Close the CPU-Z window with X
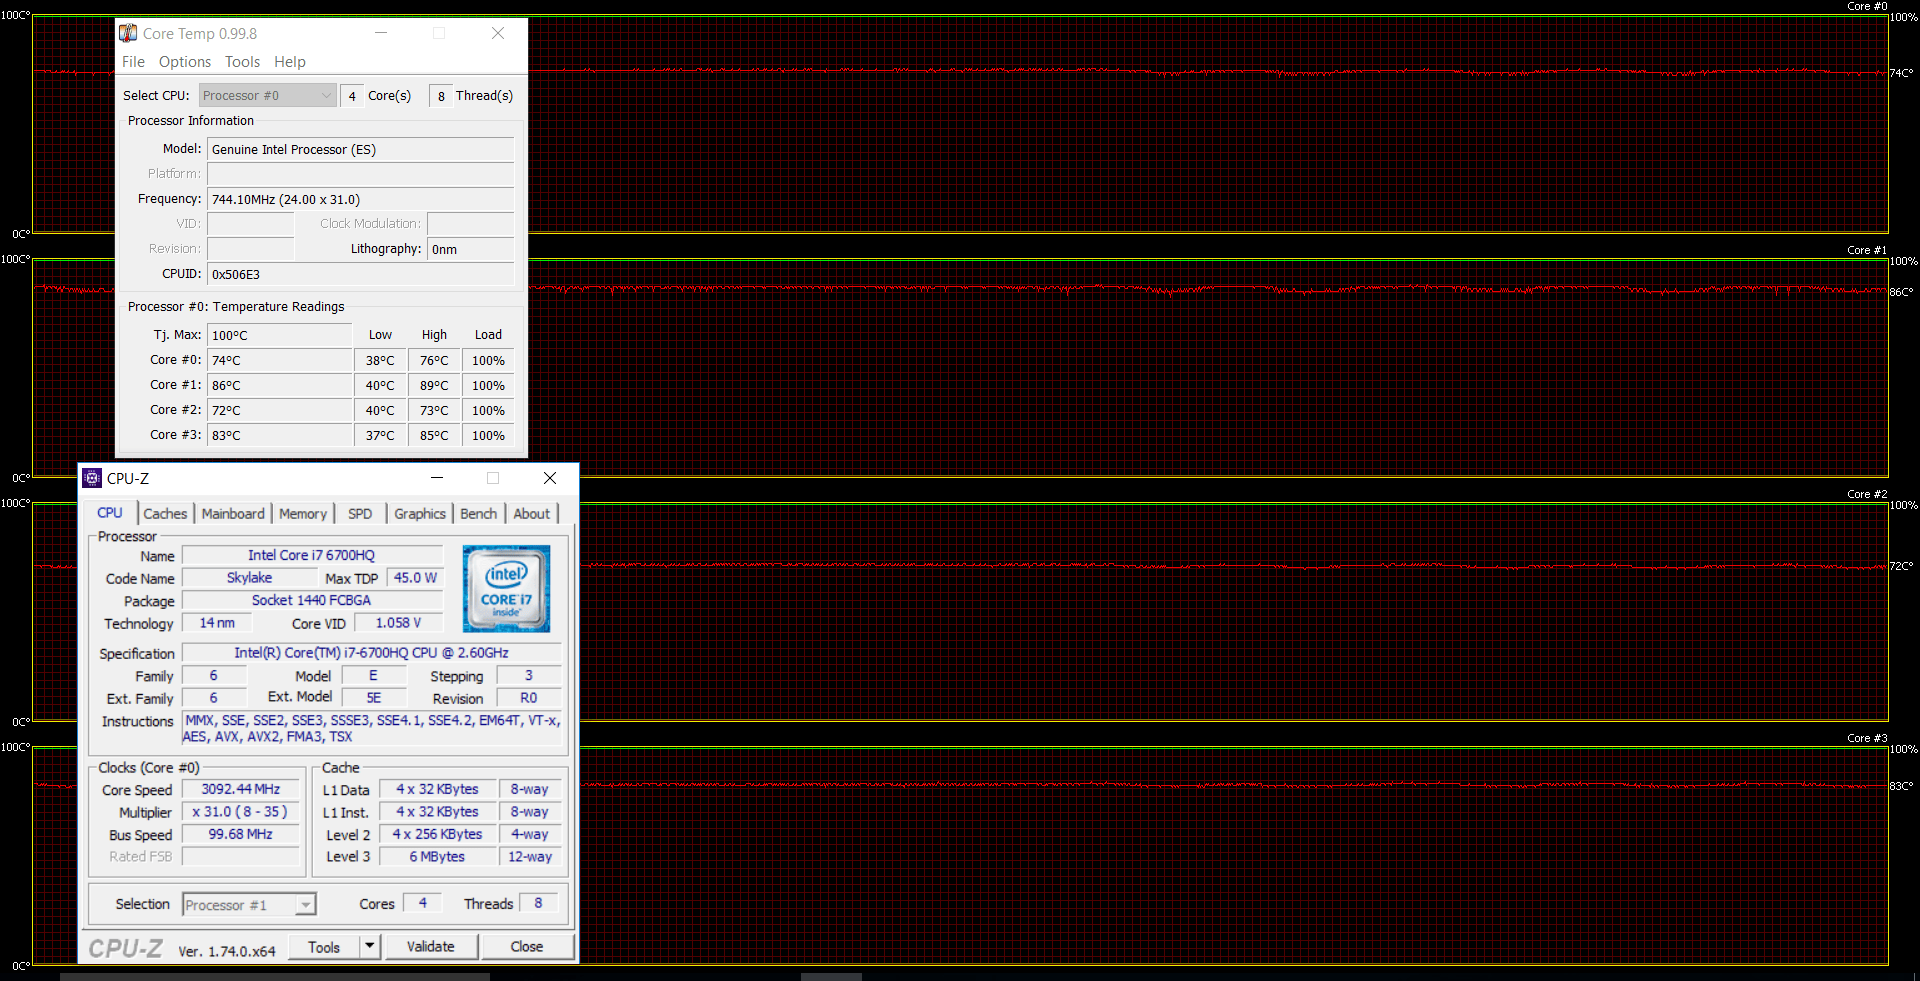This screenshot has width=1920, height=981. click(549, 478)
